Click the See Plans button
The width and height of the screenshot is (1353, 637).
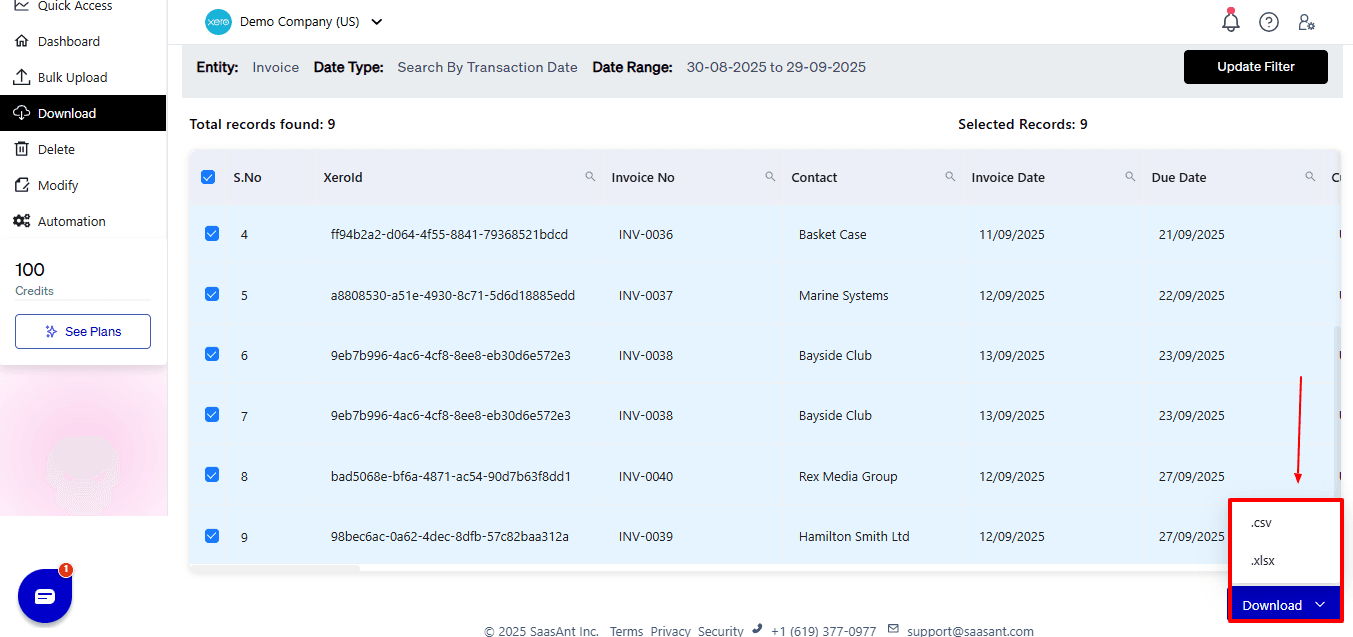click(x=83, y=331)
